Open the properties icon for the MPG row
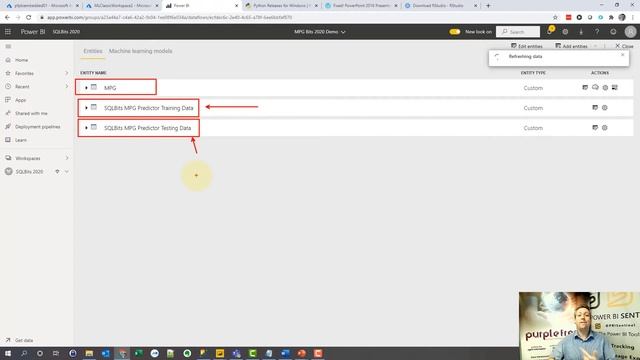Image resolution: width=640 pixels, height=360 pixels. (x=605, y=87)
